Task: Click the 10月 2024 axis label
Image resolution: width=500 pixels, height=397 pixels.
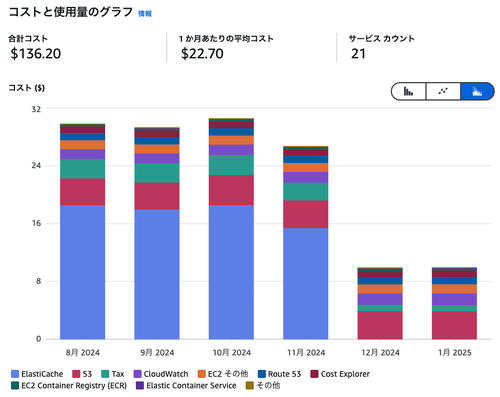Action: click(x=231, y=353)
